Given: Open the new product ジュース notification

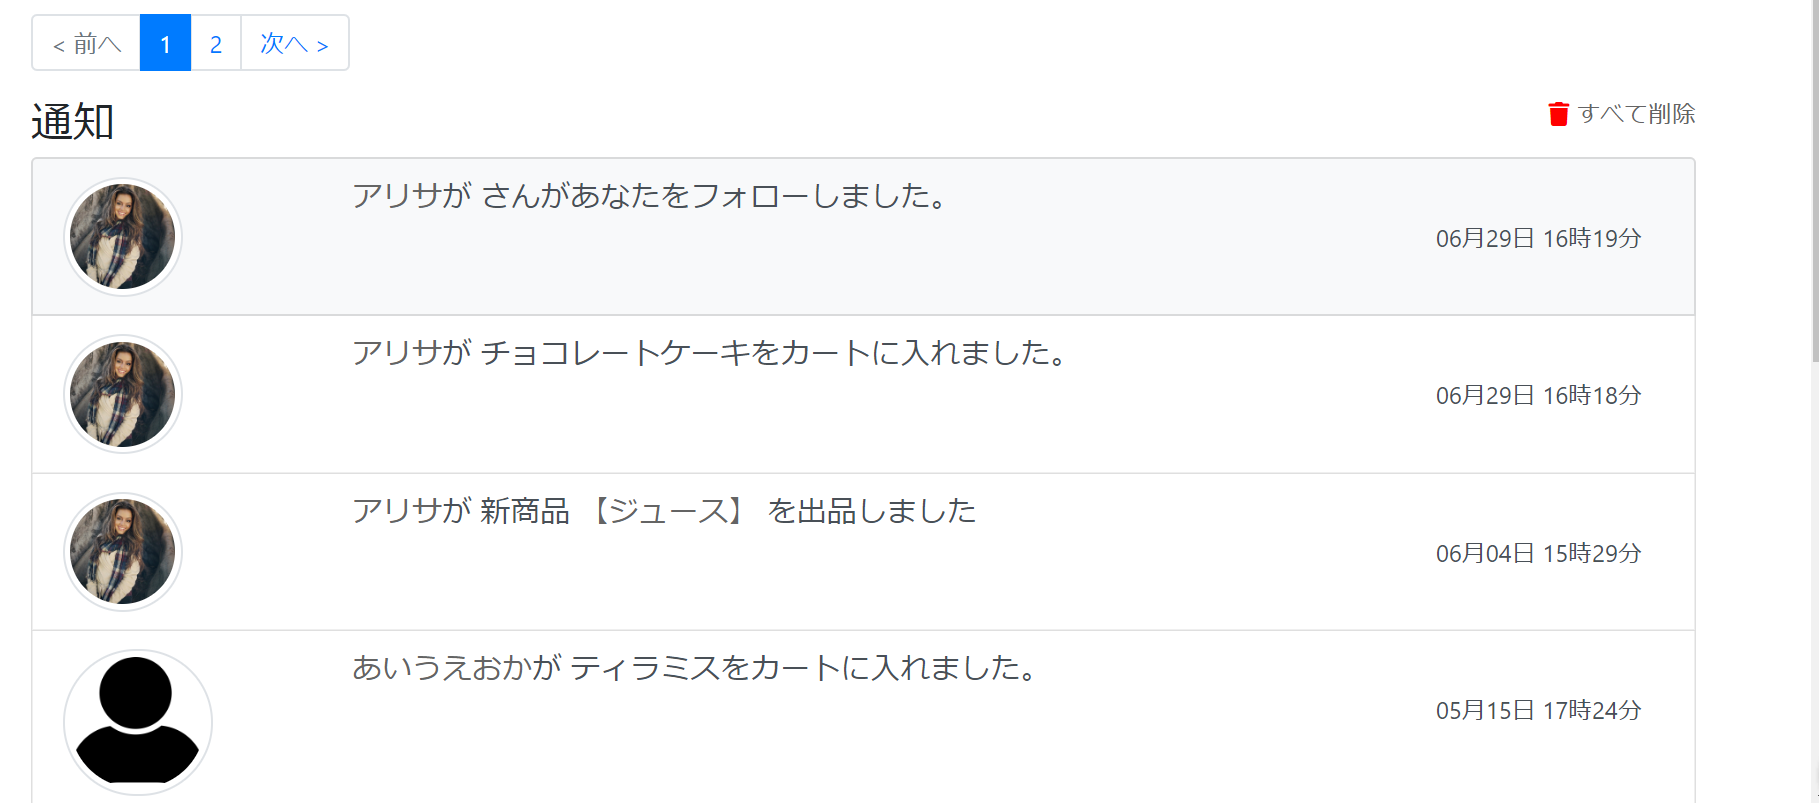Looking at the screenshot, I should tap(666, 511).
